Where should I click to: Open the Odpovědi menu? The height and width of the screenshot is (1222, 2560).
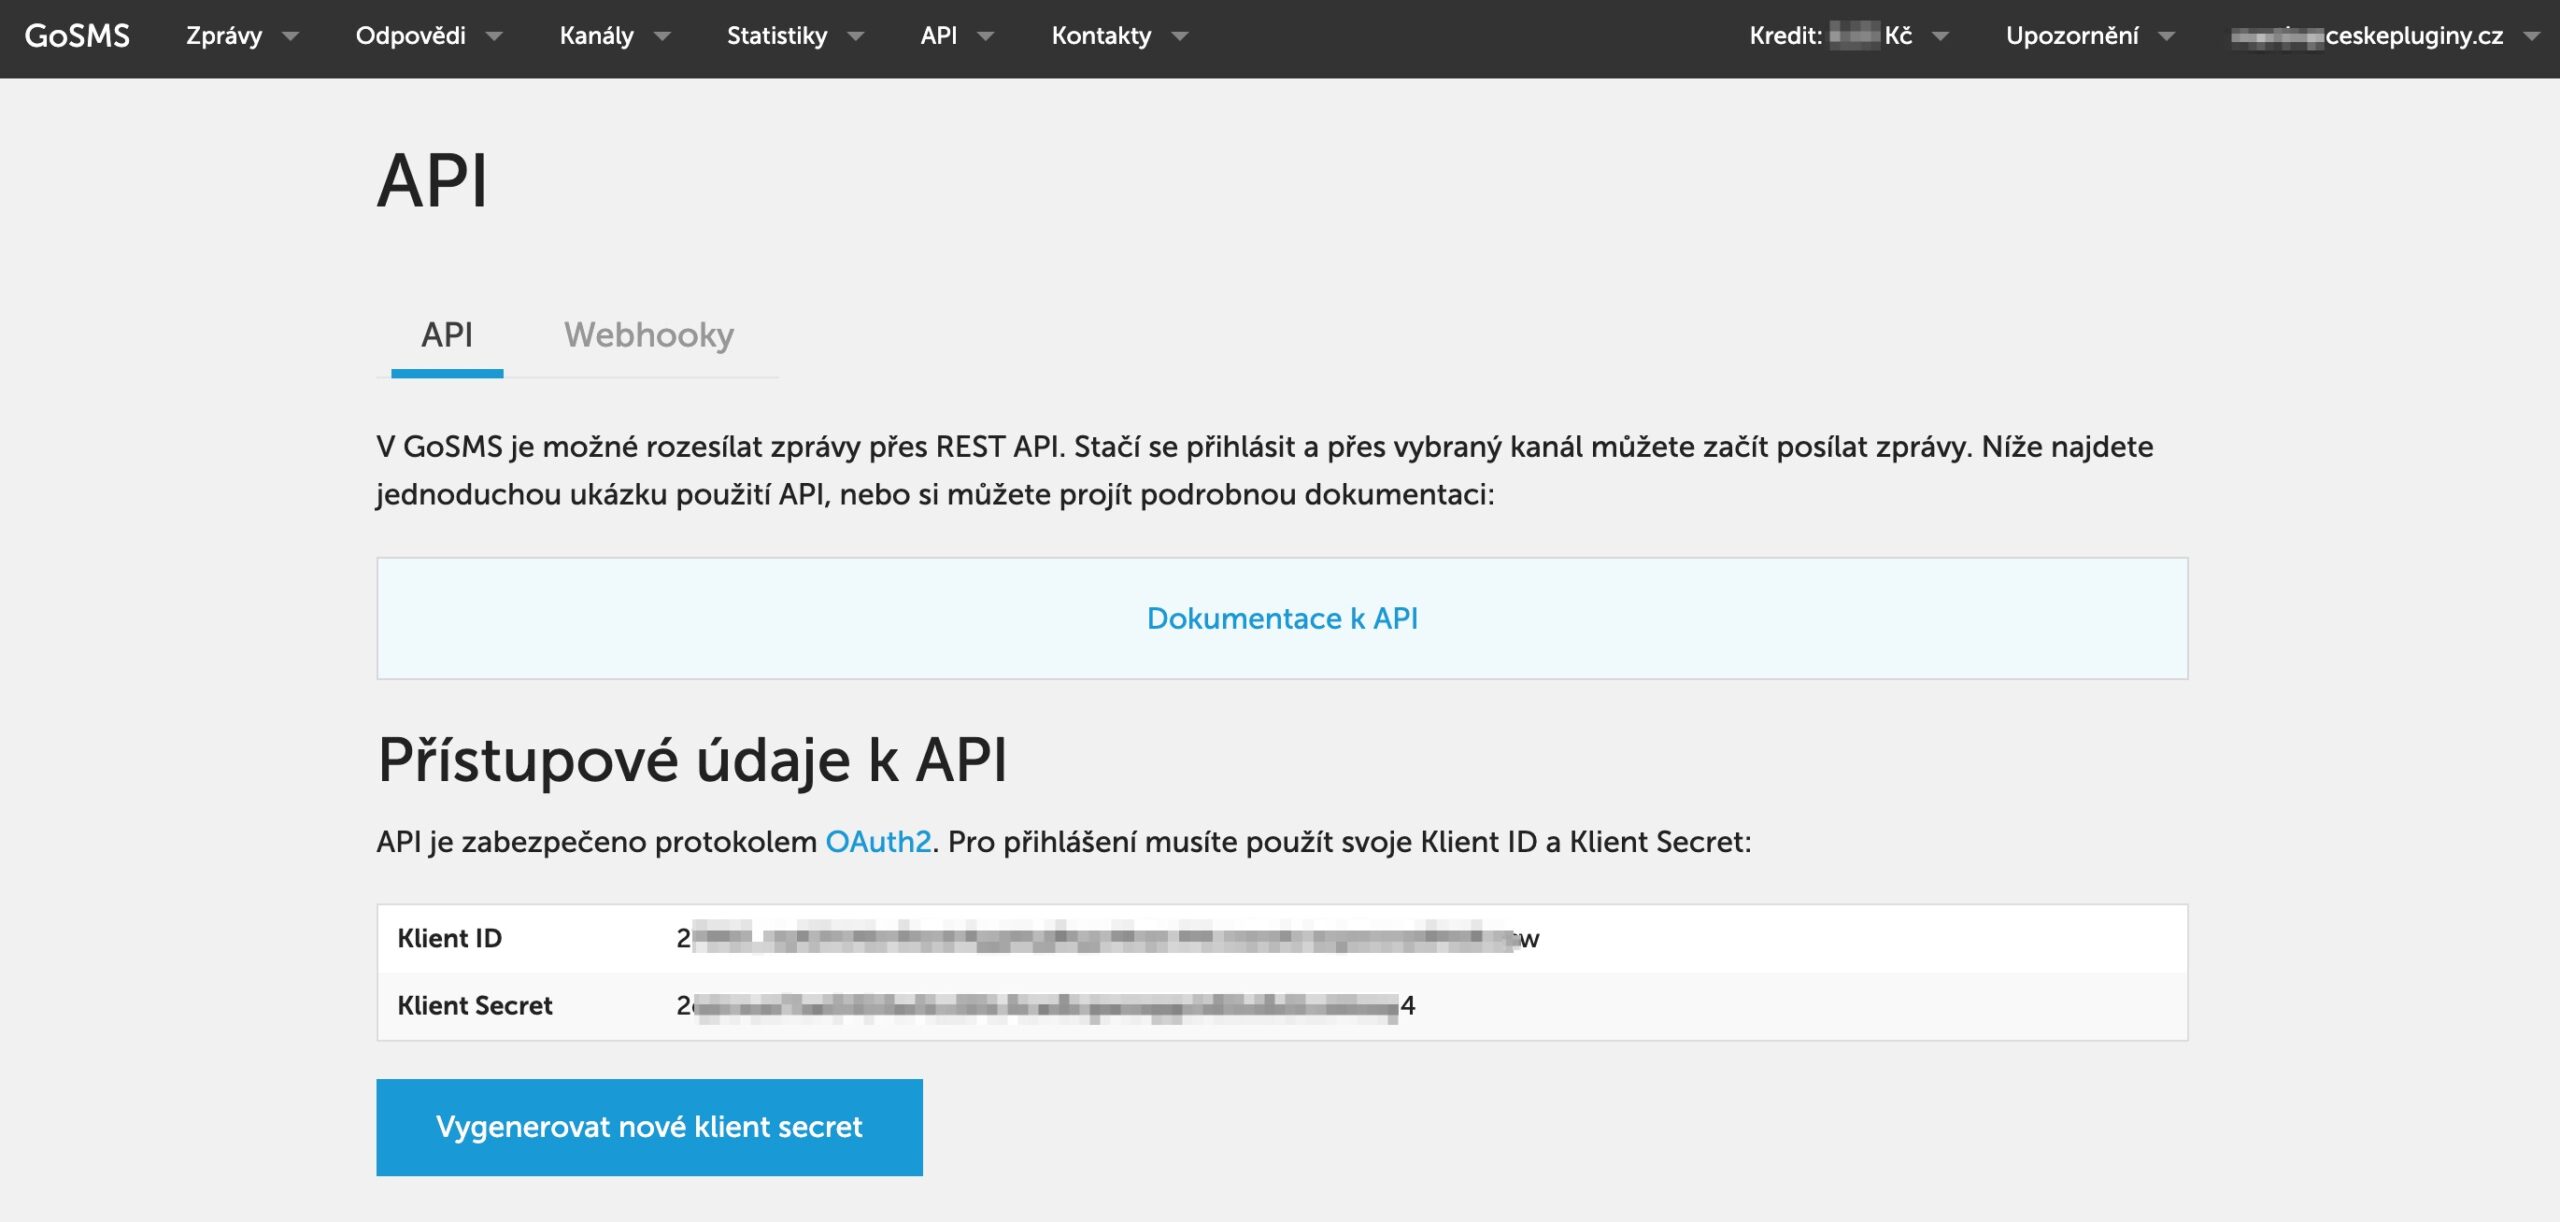410,36
